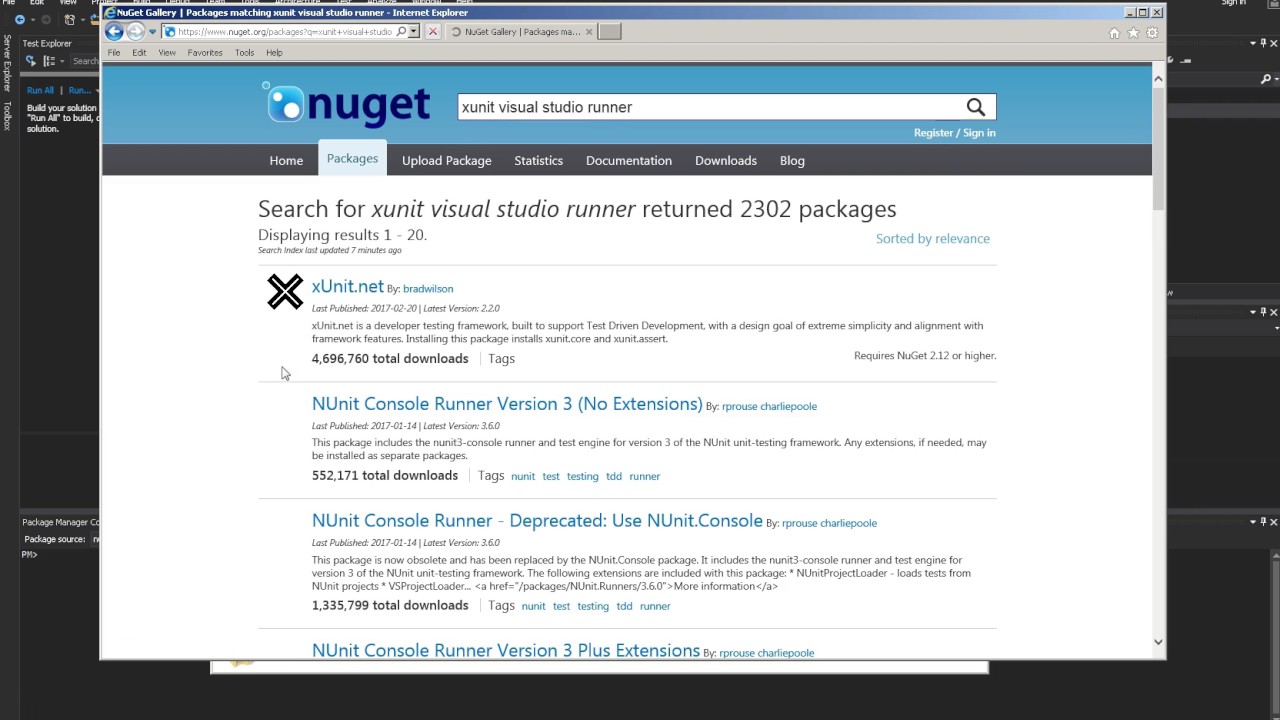The width and height of the screenshot is (1280, 720).
Task: Click Test Explorer's group-by toolbar icon
Action: [50, 61]
